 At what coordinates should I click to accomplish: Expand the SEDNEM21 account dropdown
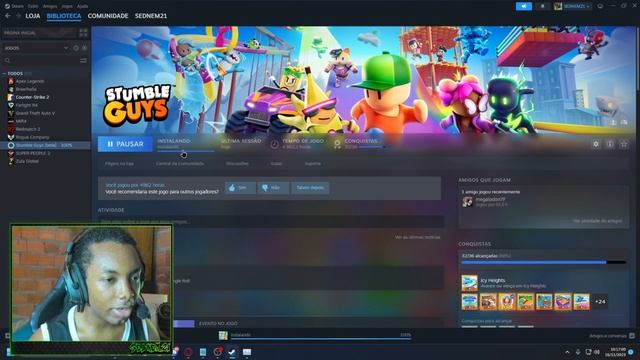(572, 6)
